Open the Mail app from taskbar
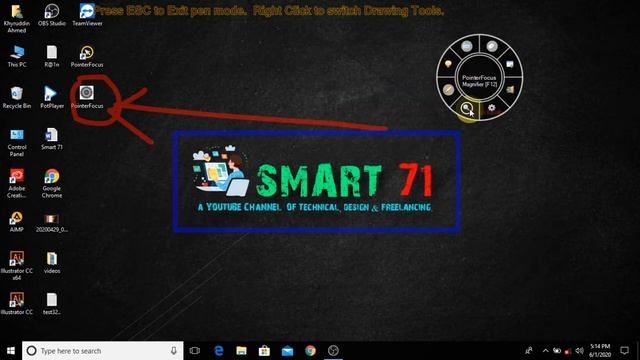640x360 pixels. 287,351
